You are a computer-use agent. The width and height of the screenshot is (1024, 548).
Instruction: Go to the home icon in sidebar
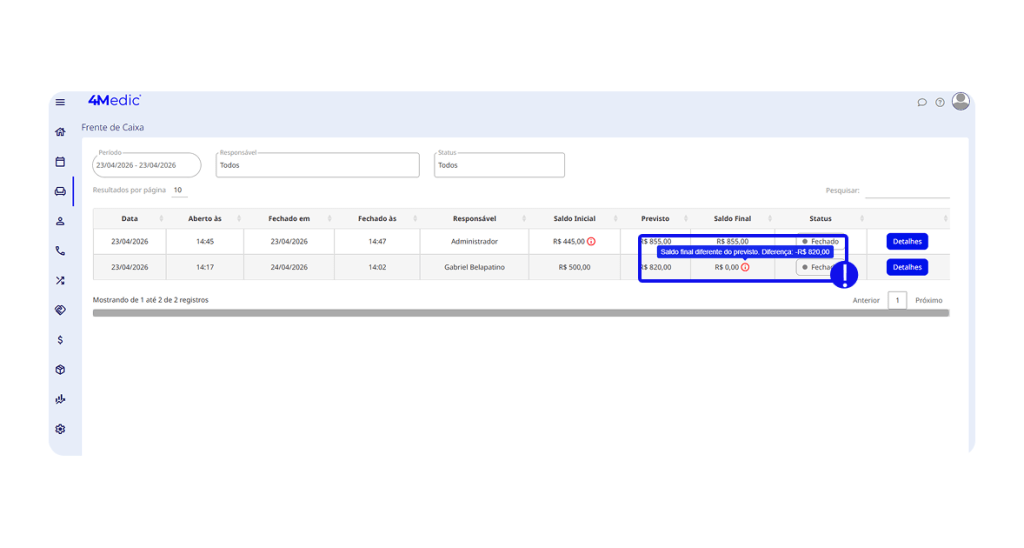[x=60, y=132]
